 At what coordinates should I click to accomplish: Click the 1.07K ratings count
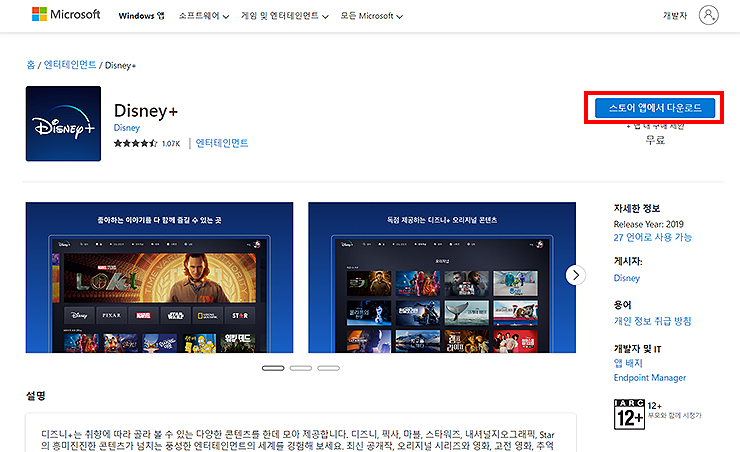click(x=171, y=143)
